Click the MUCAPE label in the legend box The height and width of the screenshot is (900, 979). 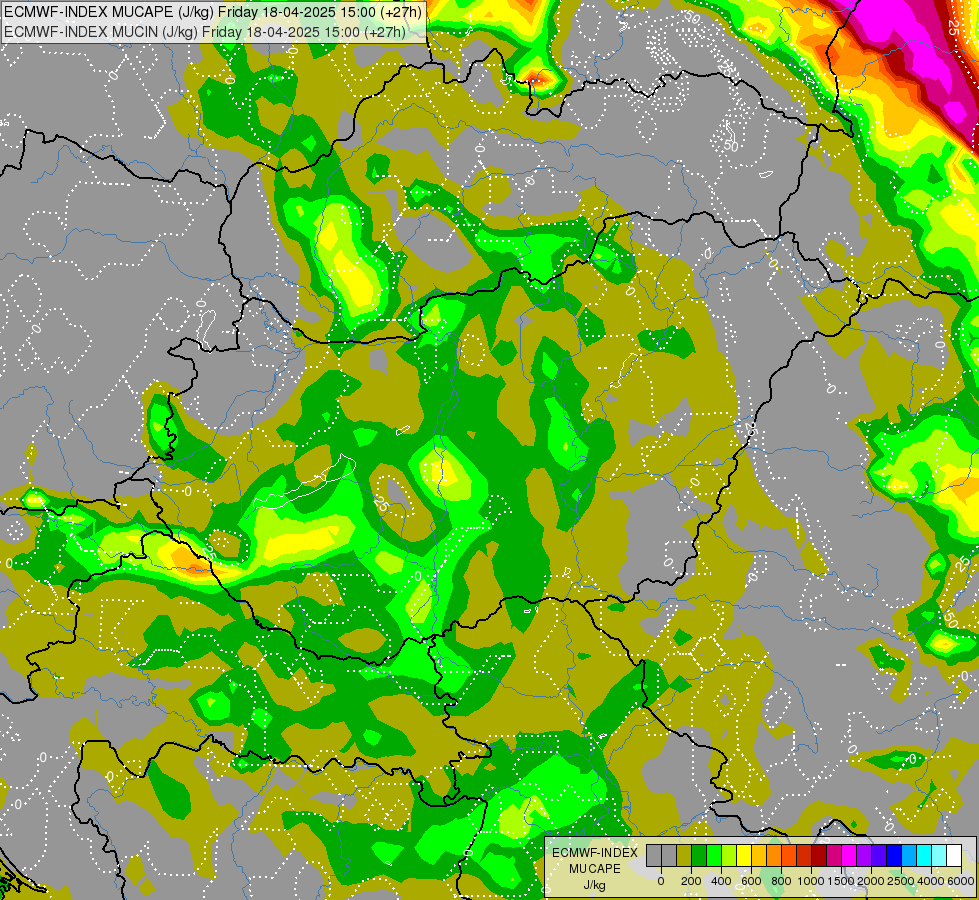pos(595,869)
